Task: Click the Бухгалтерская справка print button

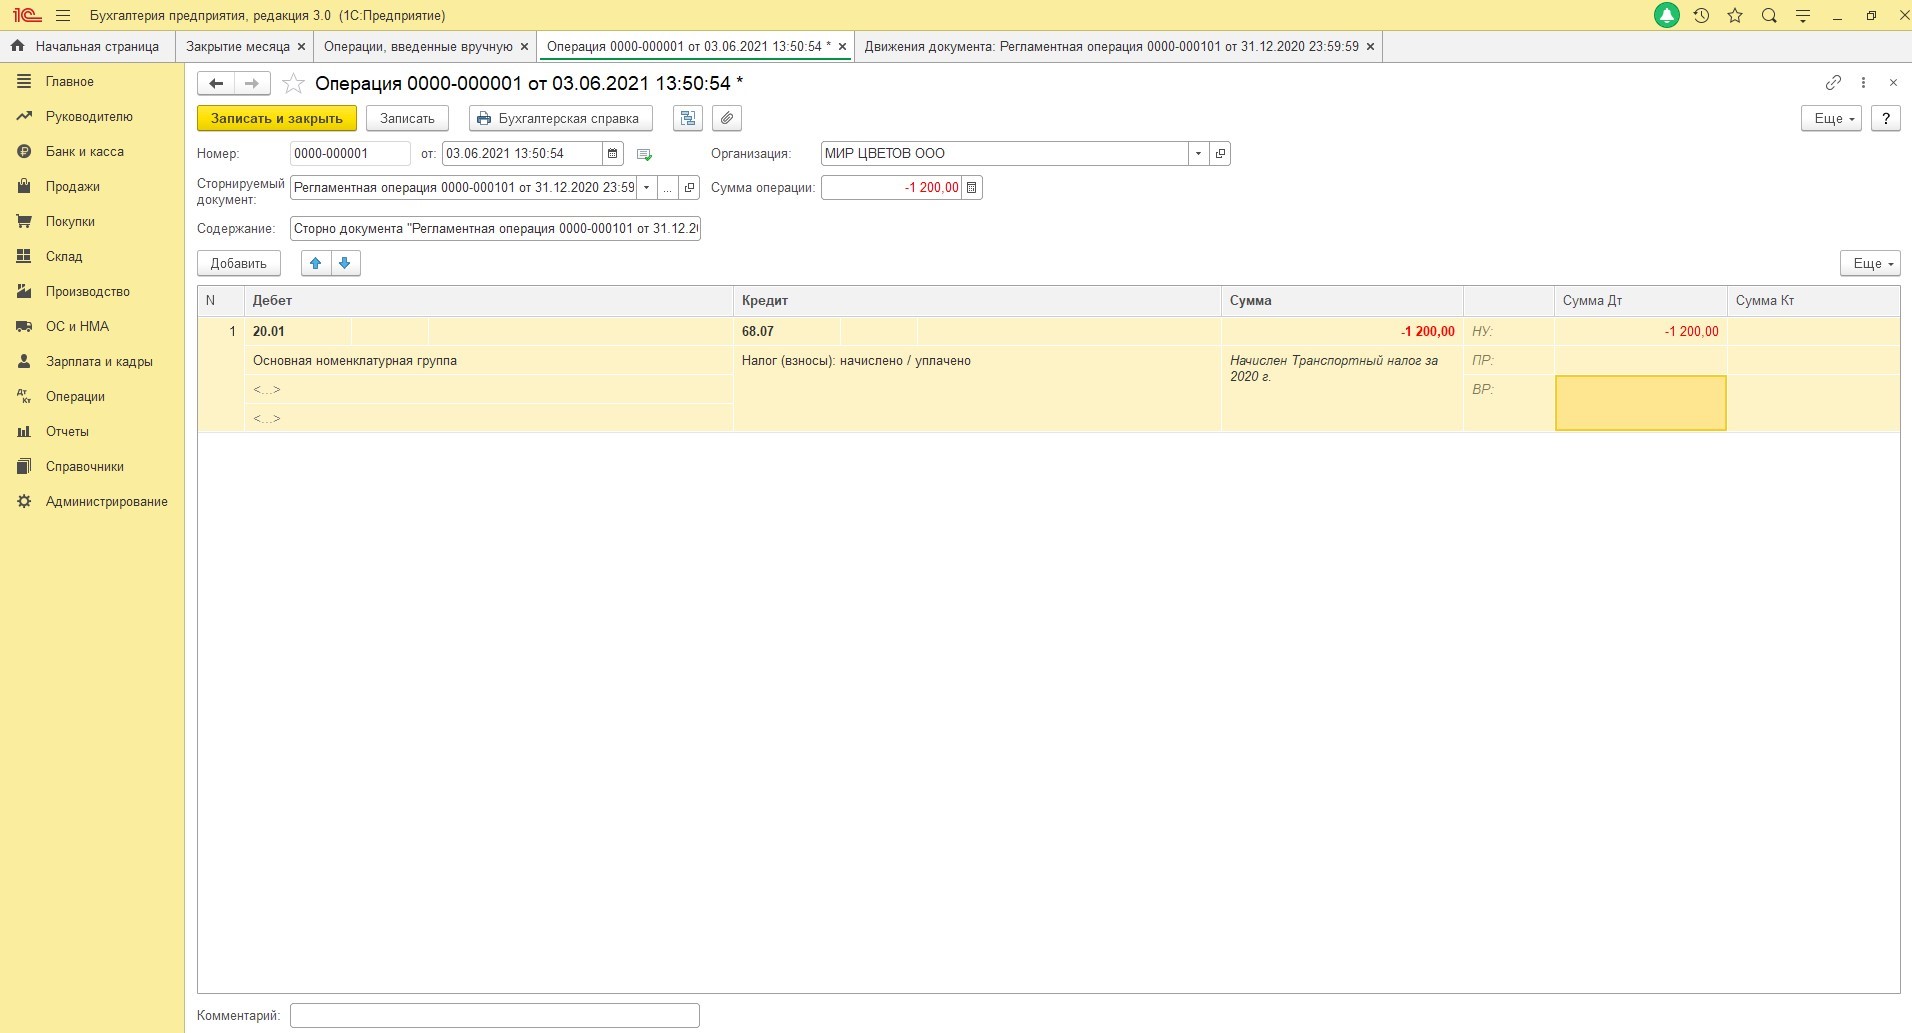Action: click(560, 118)
